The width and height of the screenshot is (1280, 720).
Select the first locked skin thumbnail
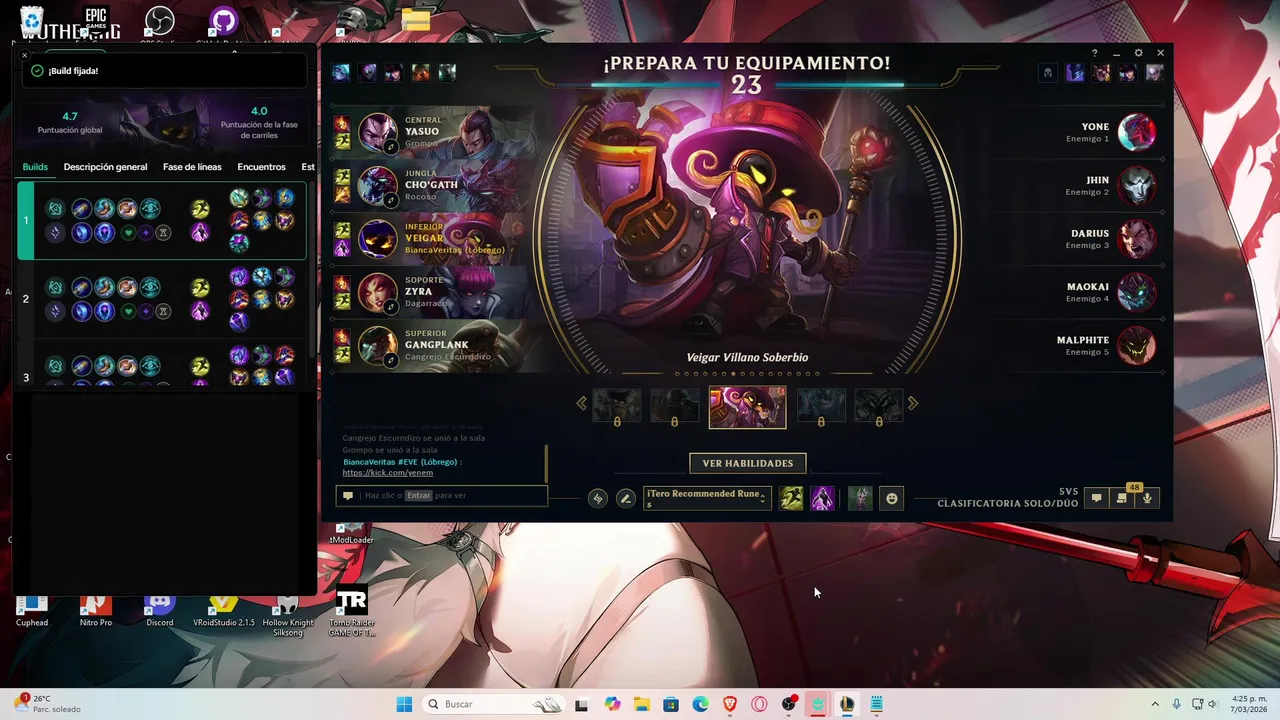(x=617, y=407)
